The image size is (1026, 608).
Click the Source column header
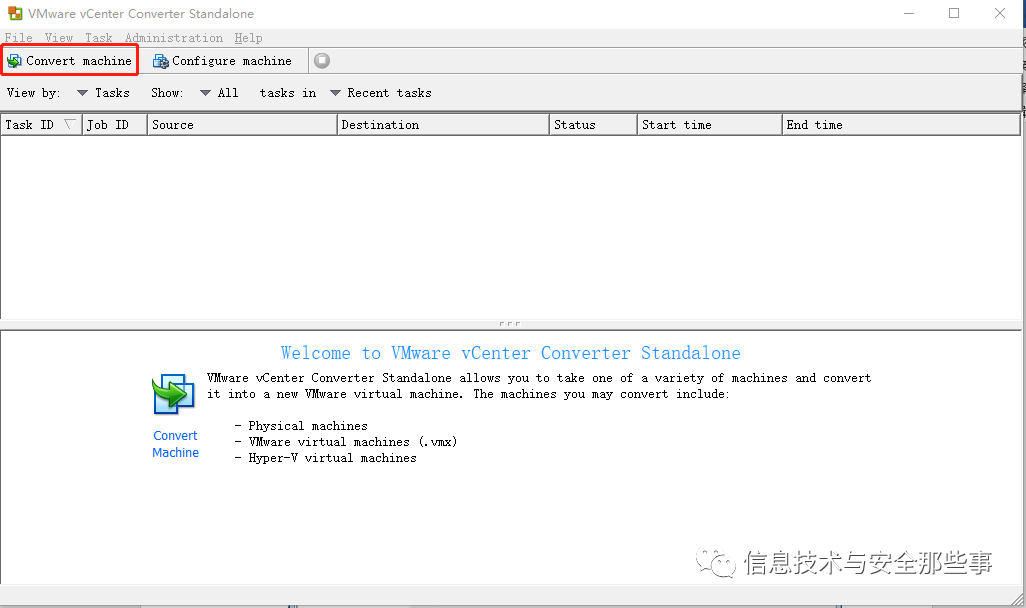click(242, 125)
